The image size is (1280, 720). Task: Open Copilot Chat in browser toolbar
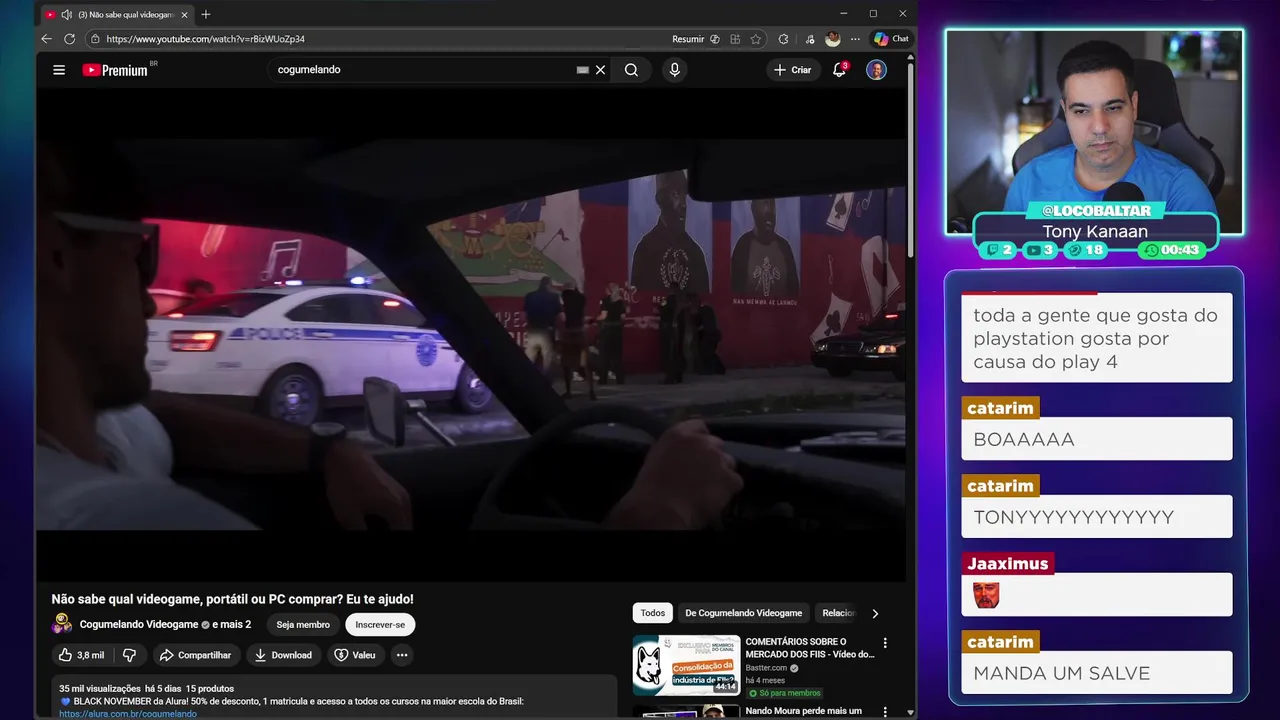point(891,39)
